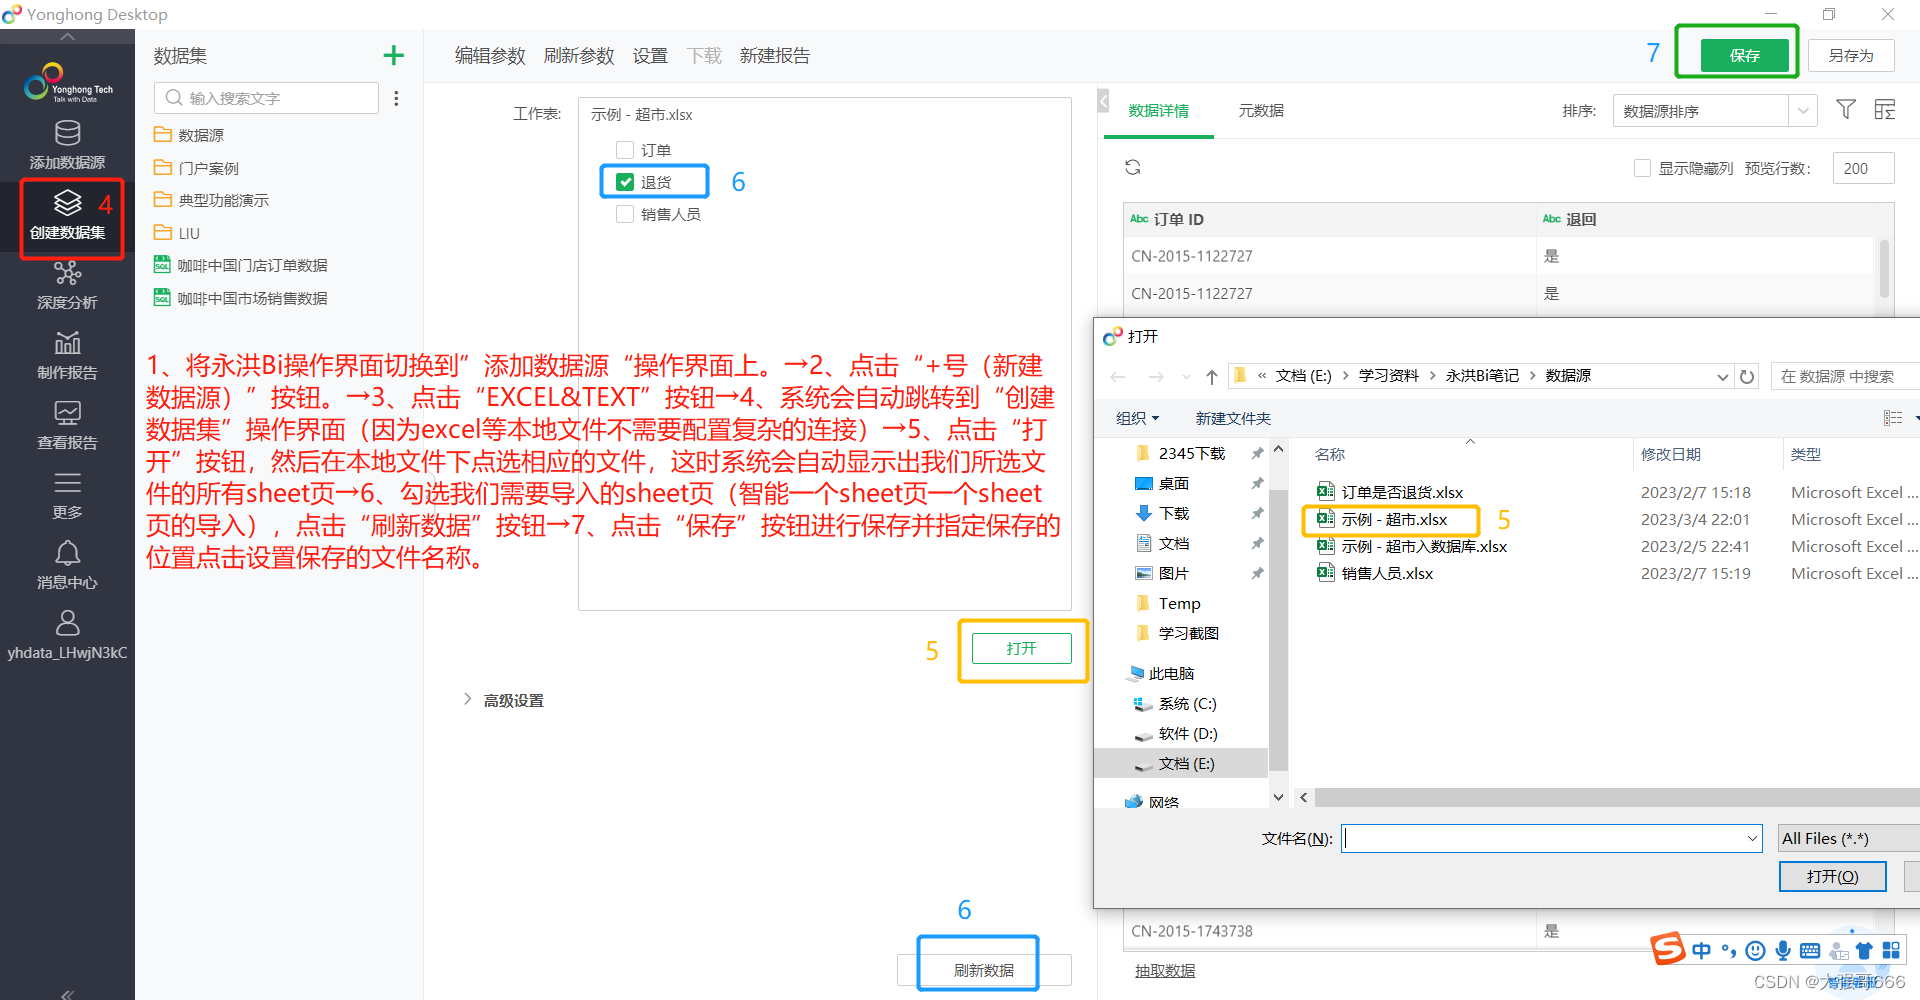Click the back arrow in the open dialog

coord(1118,376)
